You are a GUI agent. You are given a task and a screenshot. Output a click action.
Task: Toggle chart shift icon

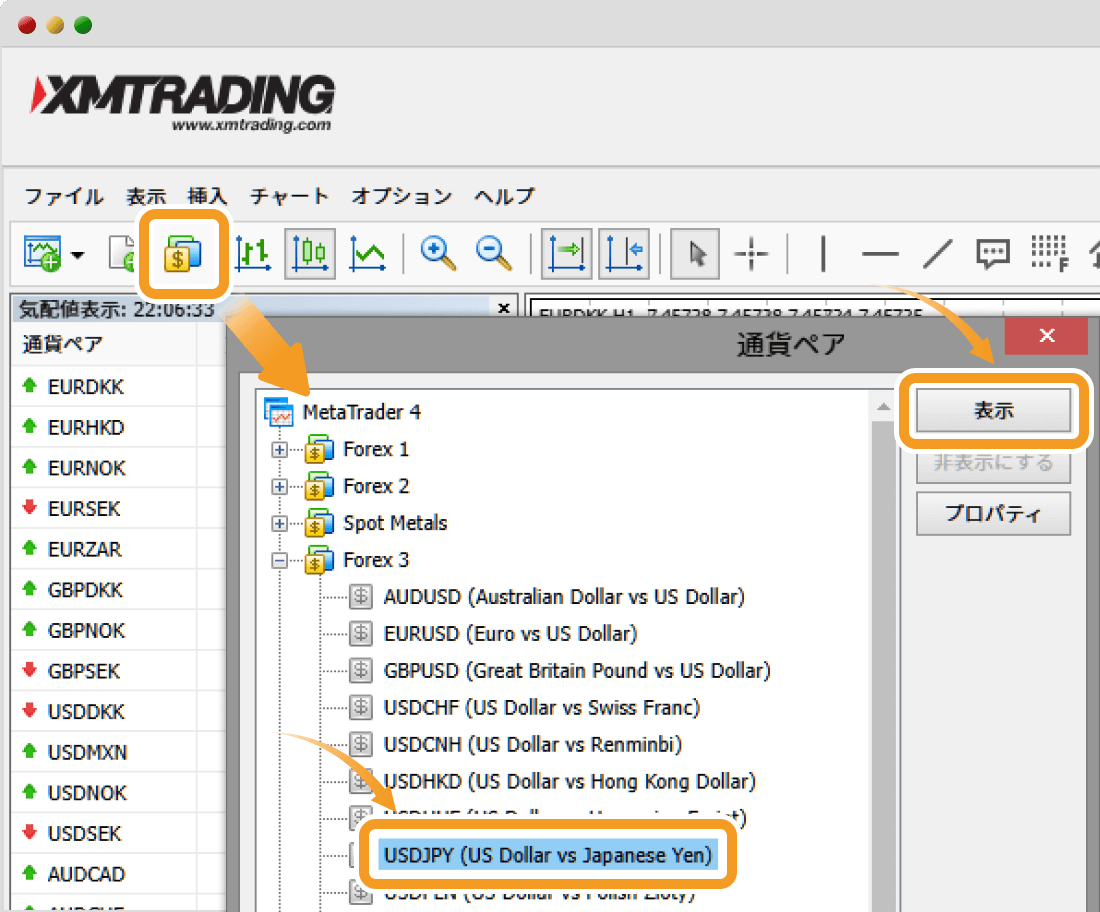tap(624, 253)
